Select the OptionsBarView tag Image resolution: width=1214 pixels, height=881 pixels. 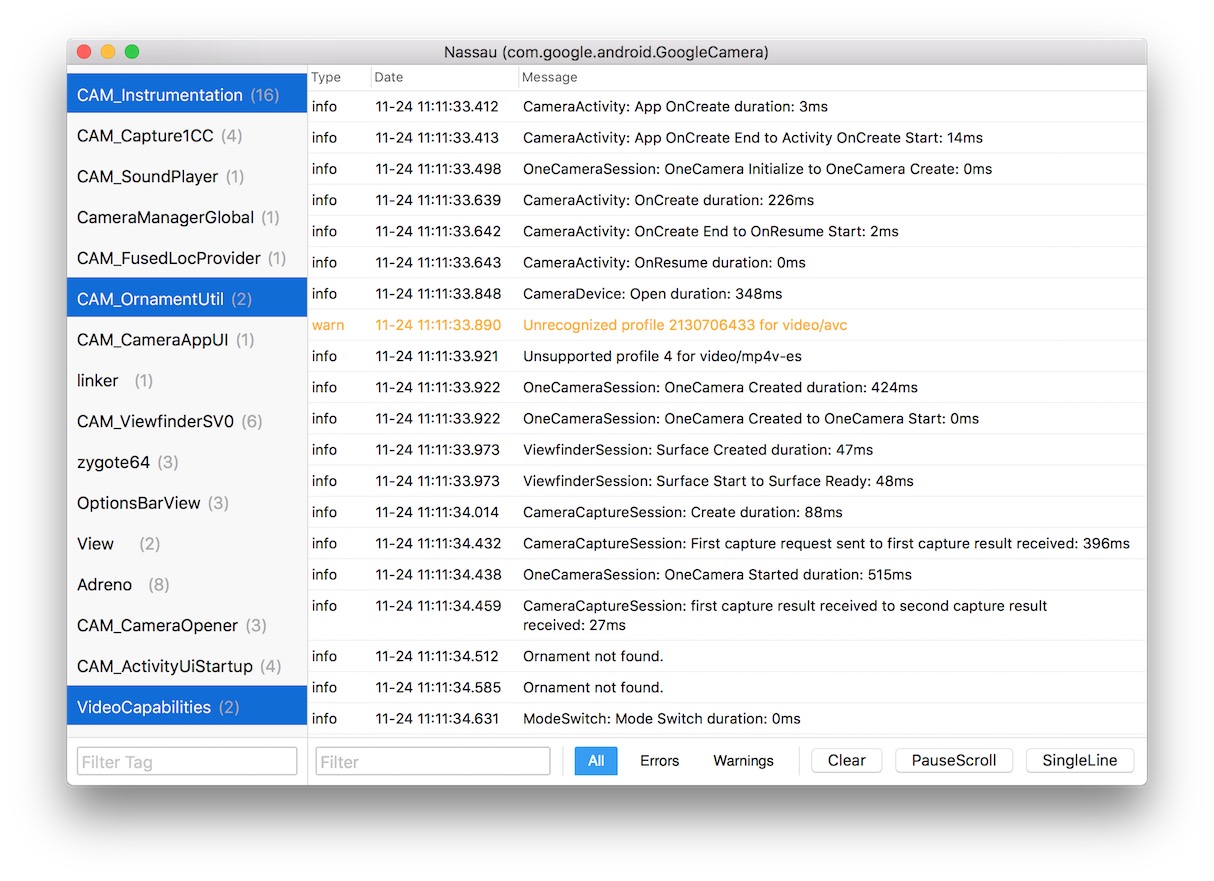click(x=187, y=503)
